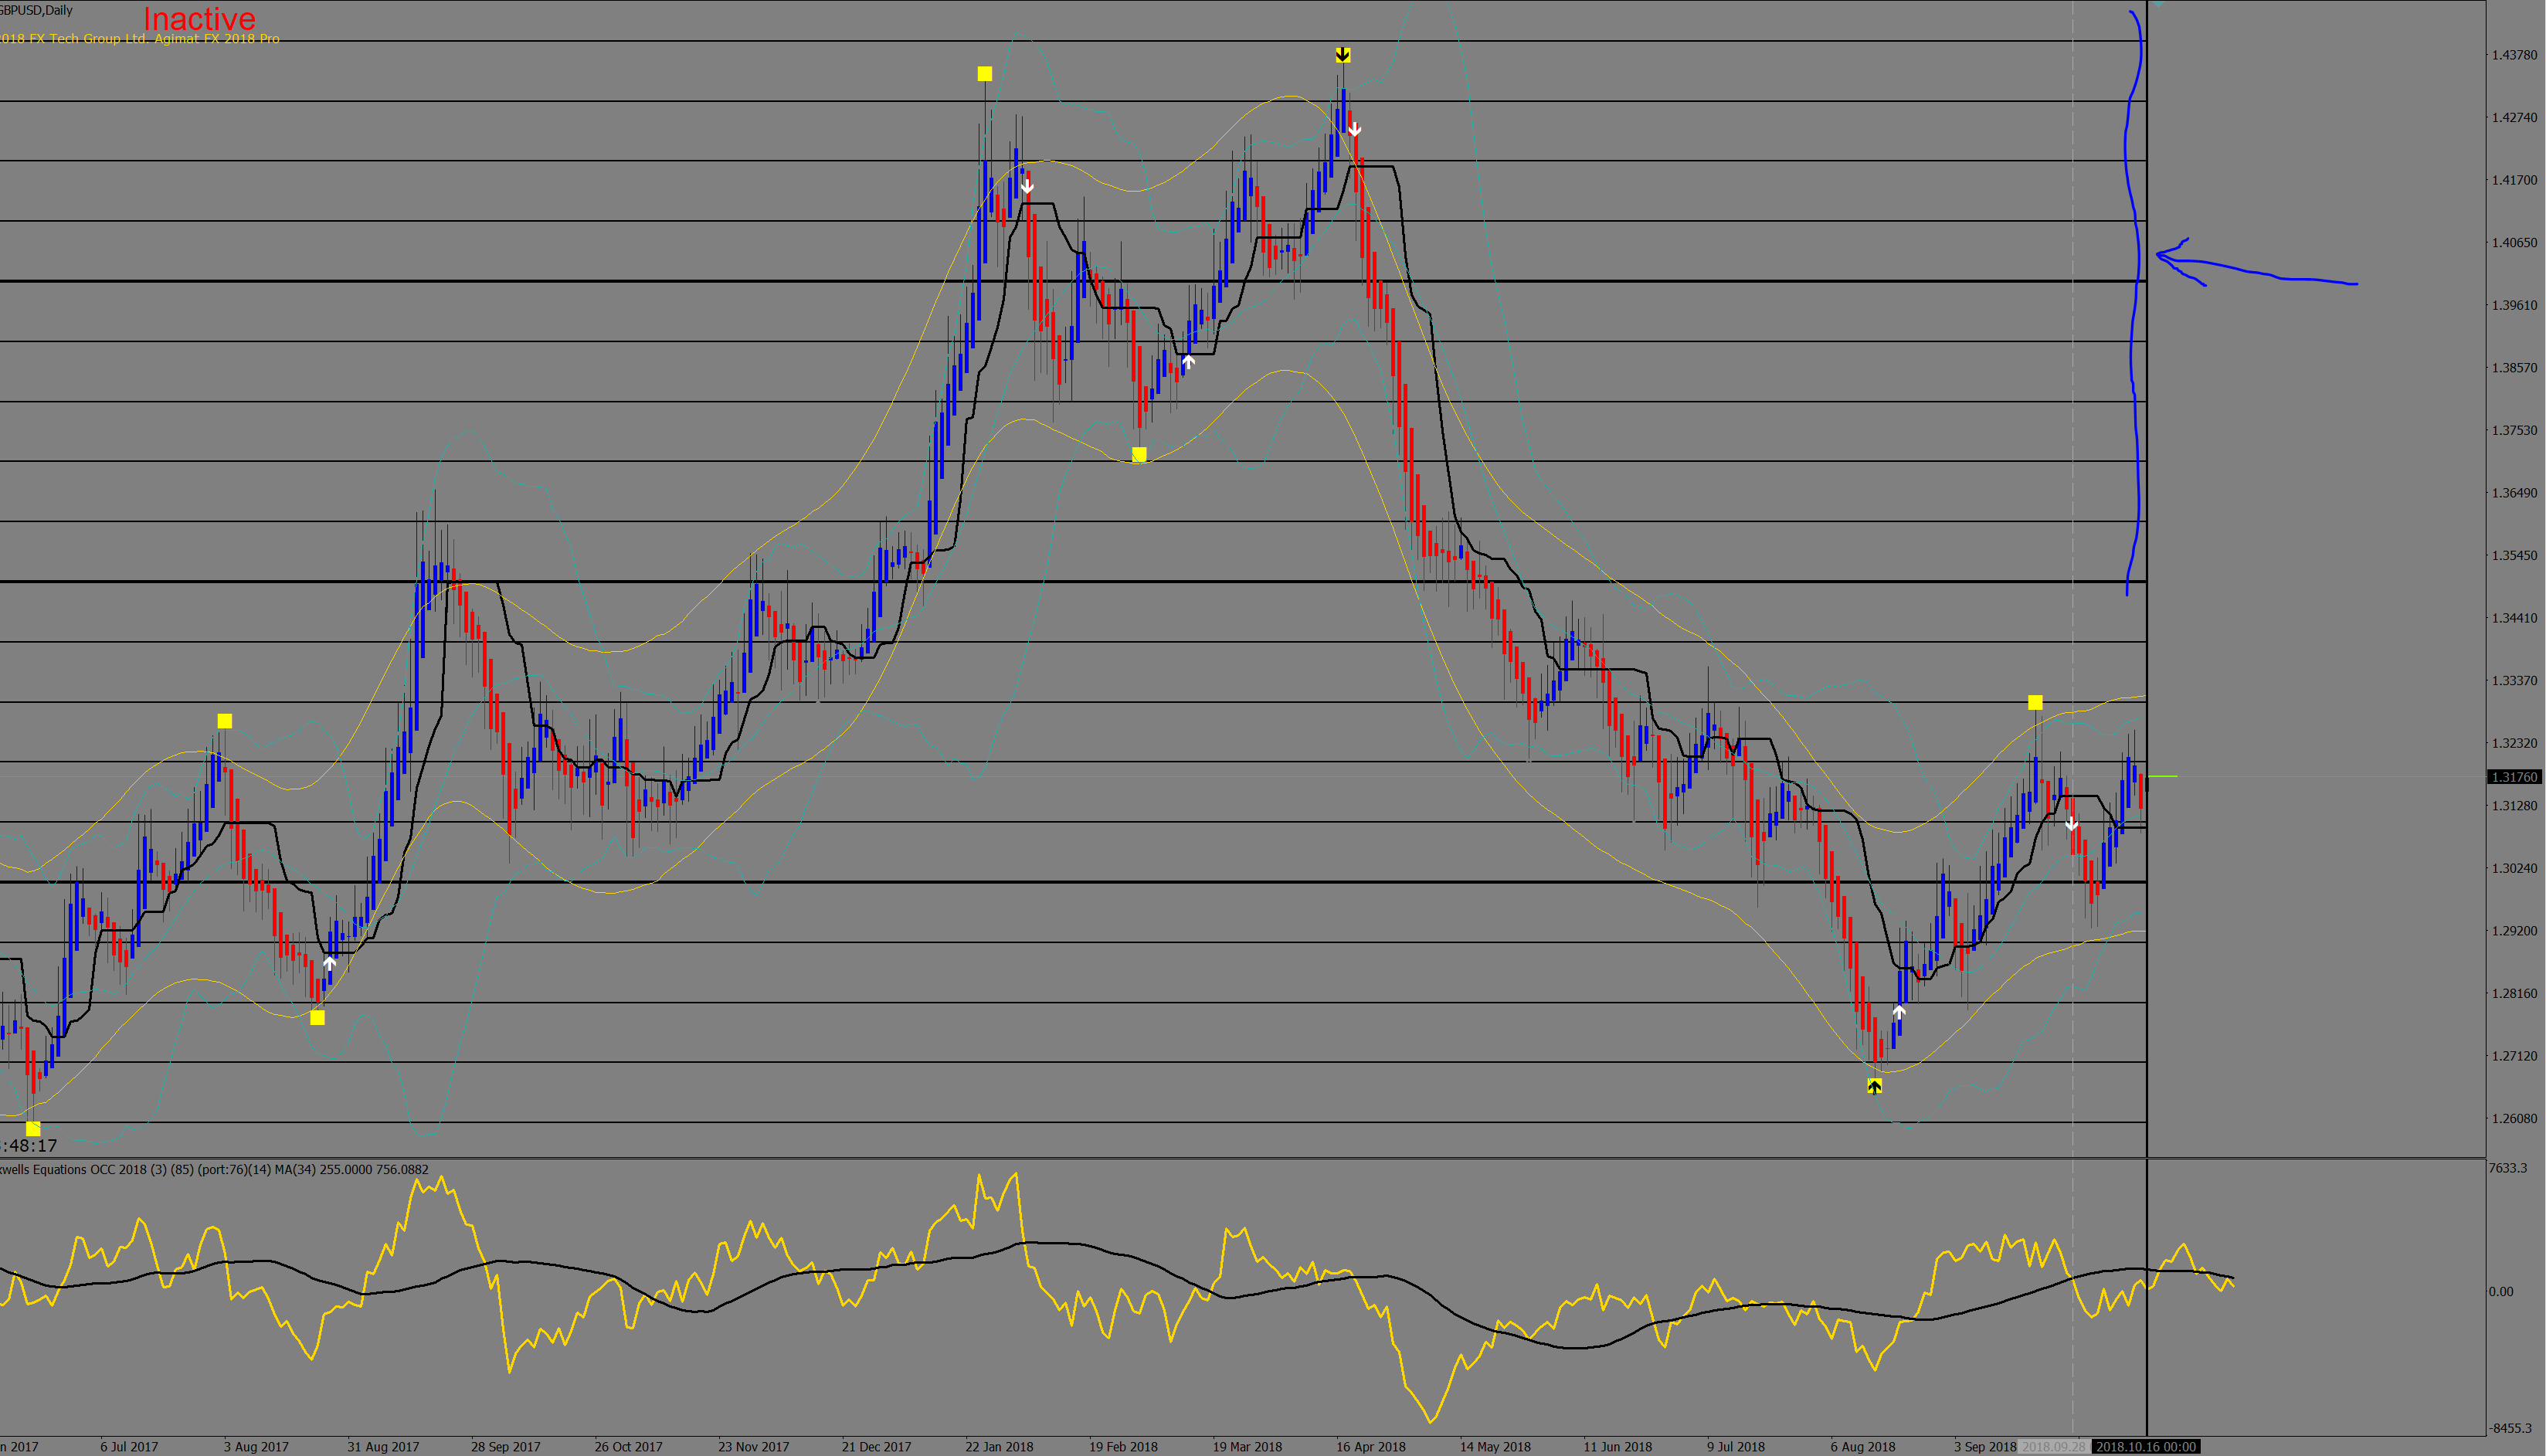2546x1456 pixels.
Task: Click the gray 2018.09.28 date label
Action: (2053, 1447)
